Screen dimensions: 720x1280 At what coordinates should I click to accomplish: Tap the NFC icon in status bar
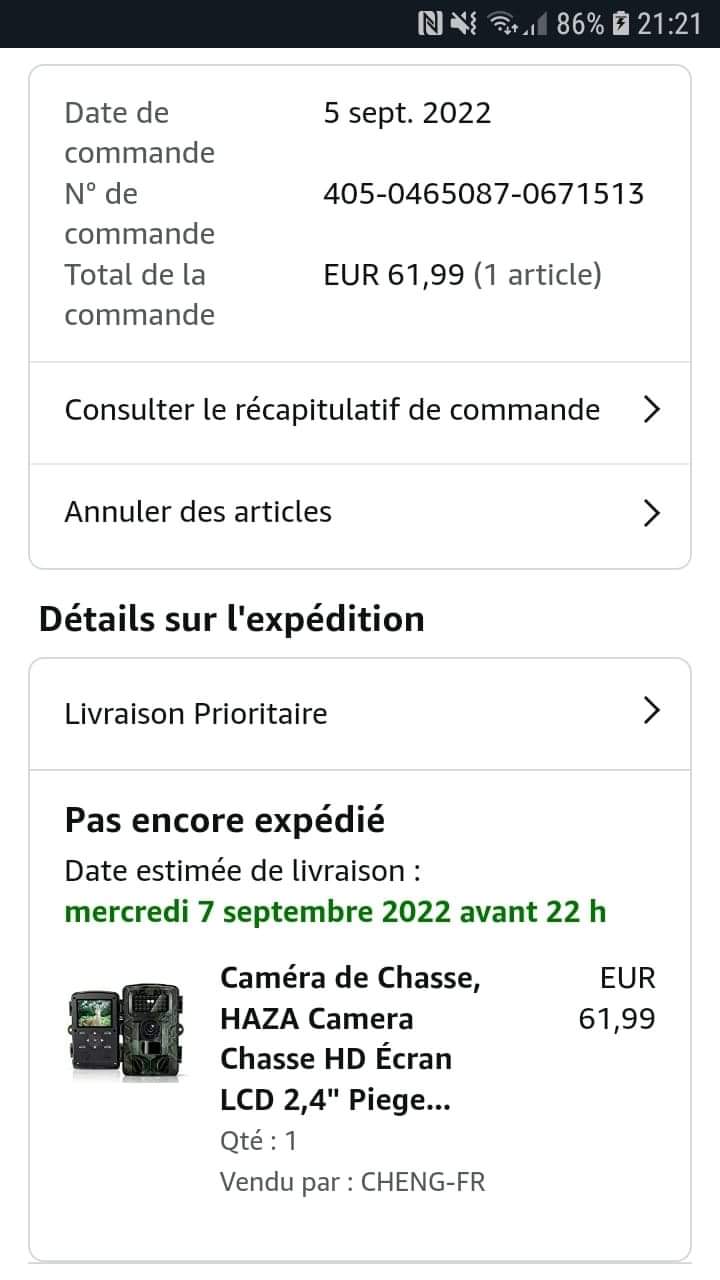pos(431,23)
